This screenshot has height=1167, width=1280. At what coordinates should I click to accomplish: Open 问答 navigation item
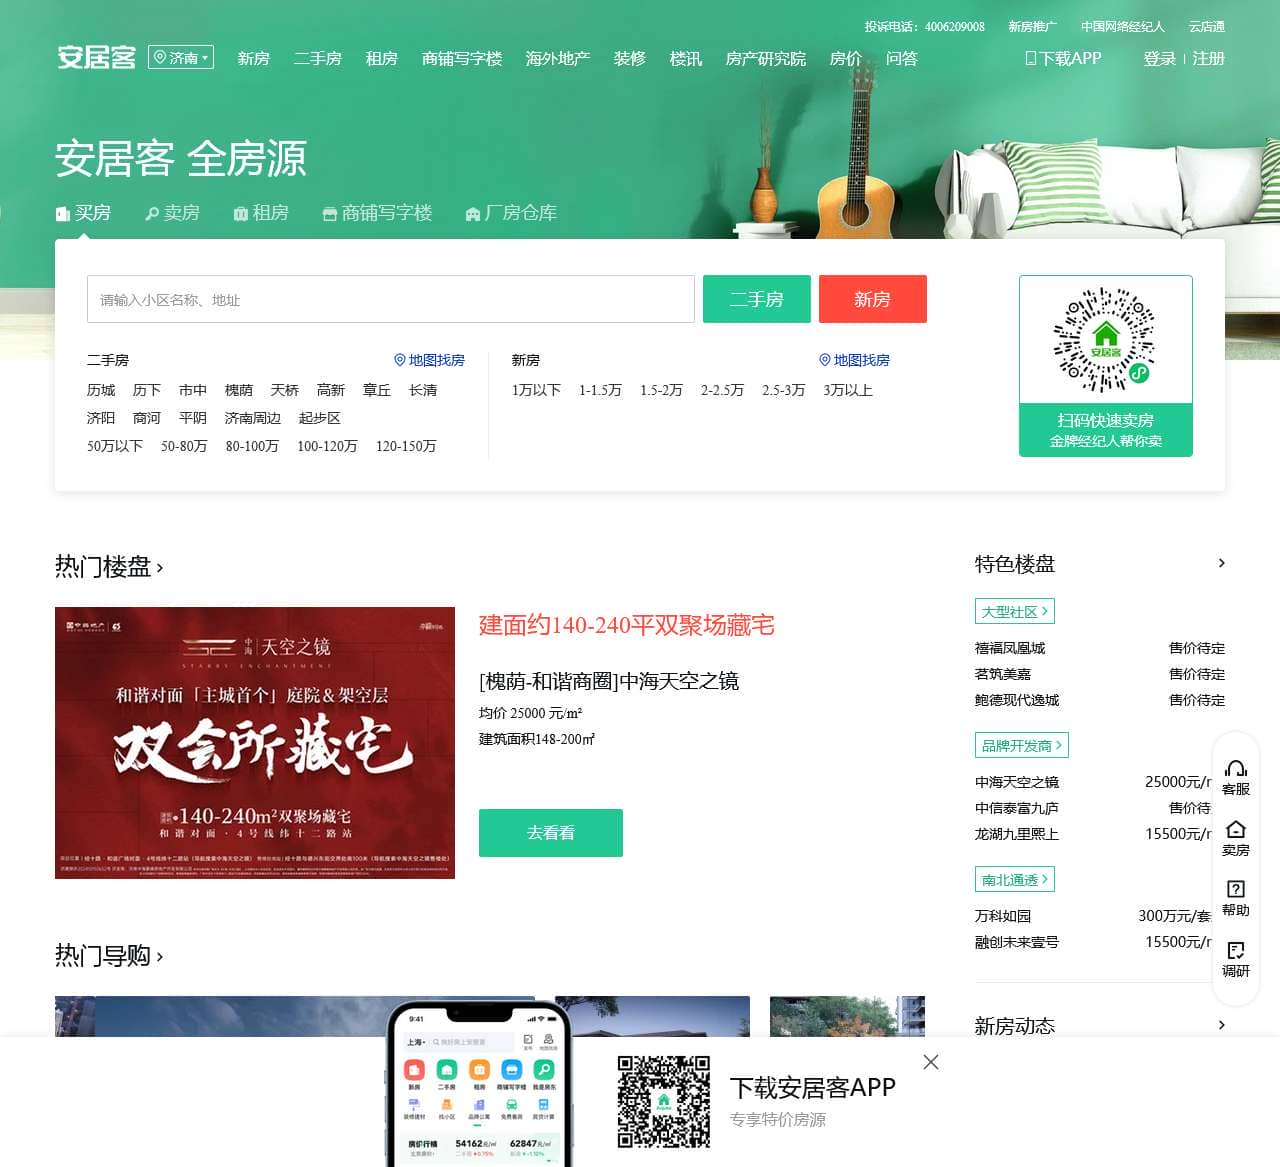(901, 59)
